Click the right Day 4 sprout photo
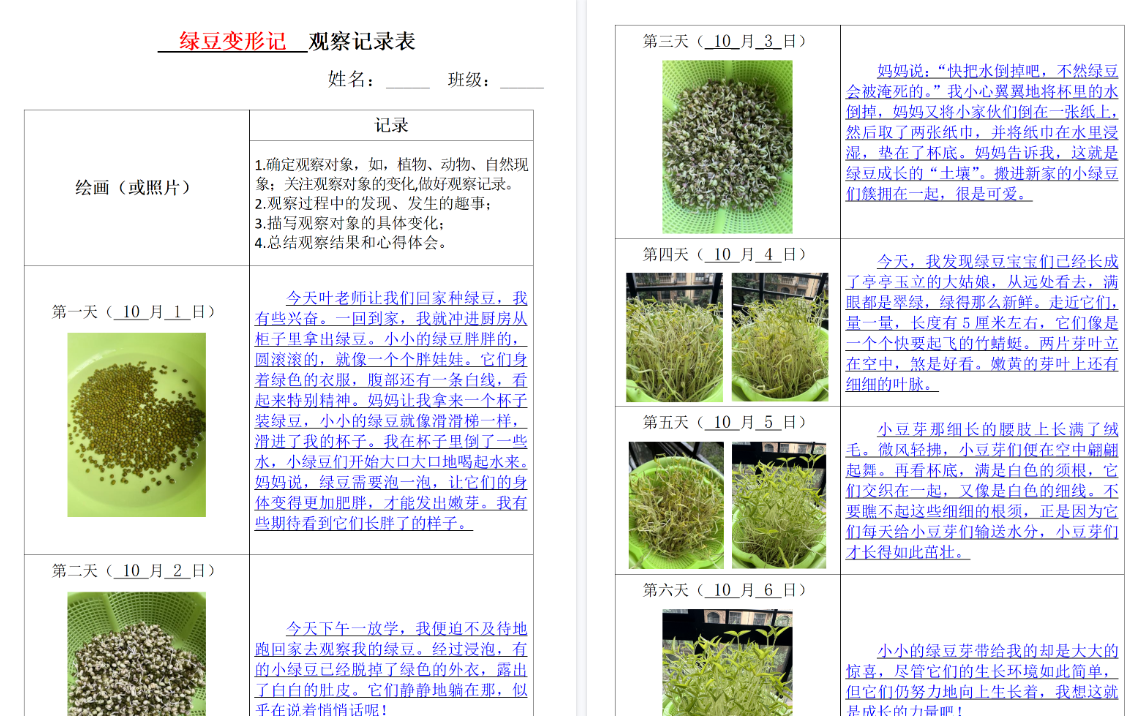 pyautogui.click(x=780, y=335)
